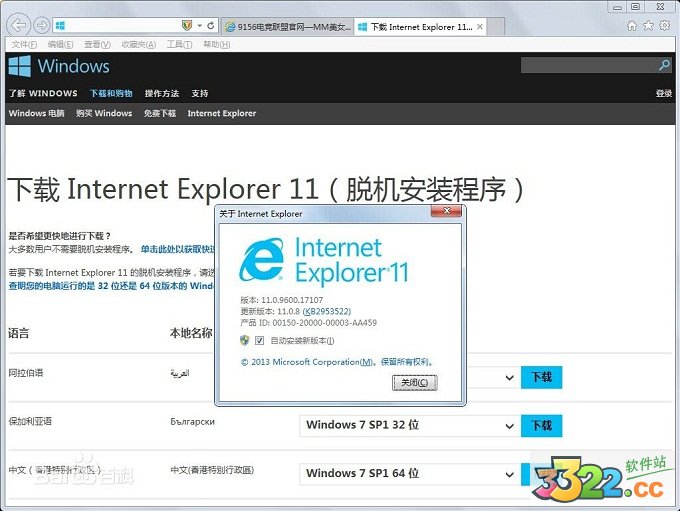Switch to the 9156电竞联盟官网 tab
Viewport: 680px width, 511px height.
click(288, 27)
